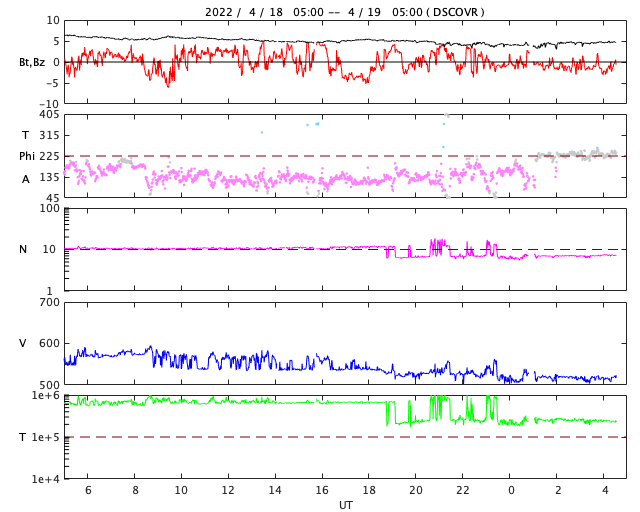Click the 700 tick on velocity axis
Image resolution: width=640 pixels, height=512 pixels.
(49, 303)
